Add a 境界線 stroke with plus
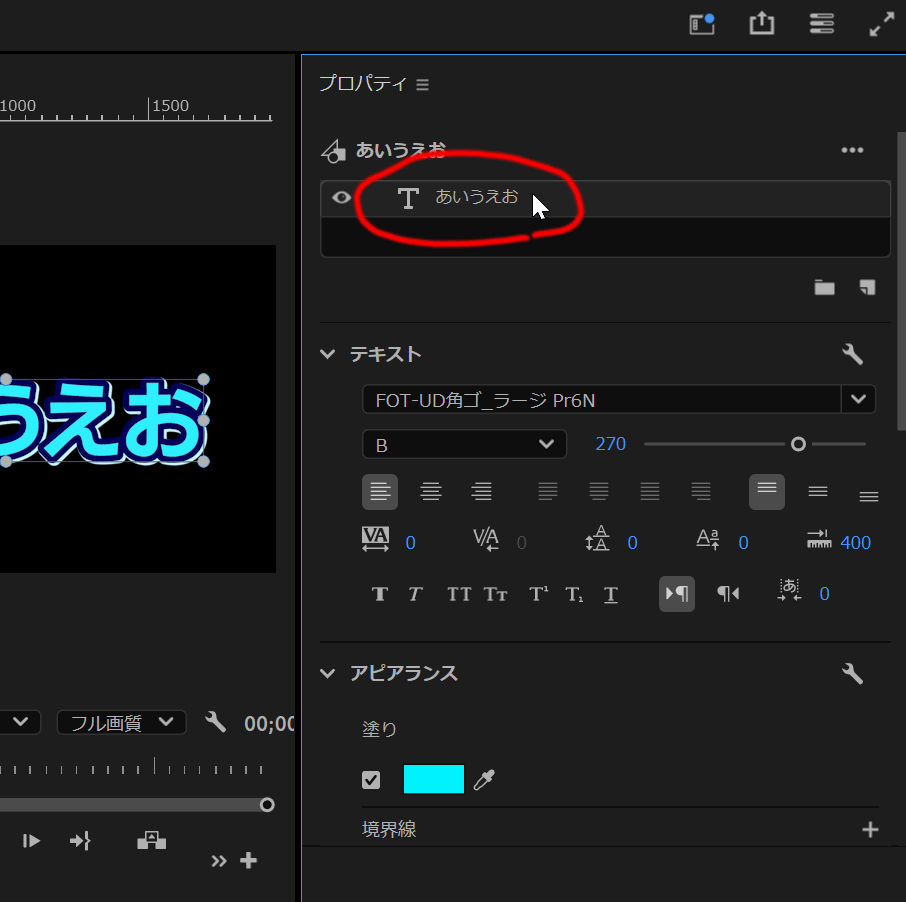906x902 pixels. [x=870, y=830]
